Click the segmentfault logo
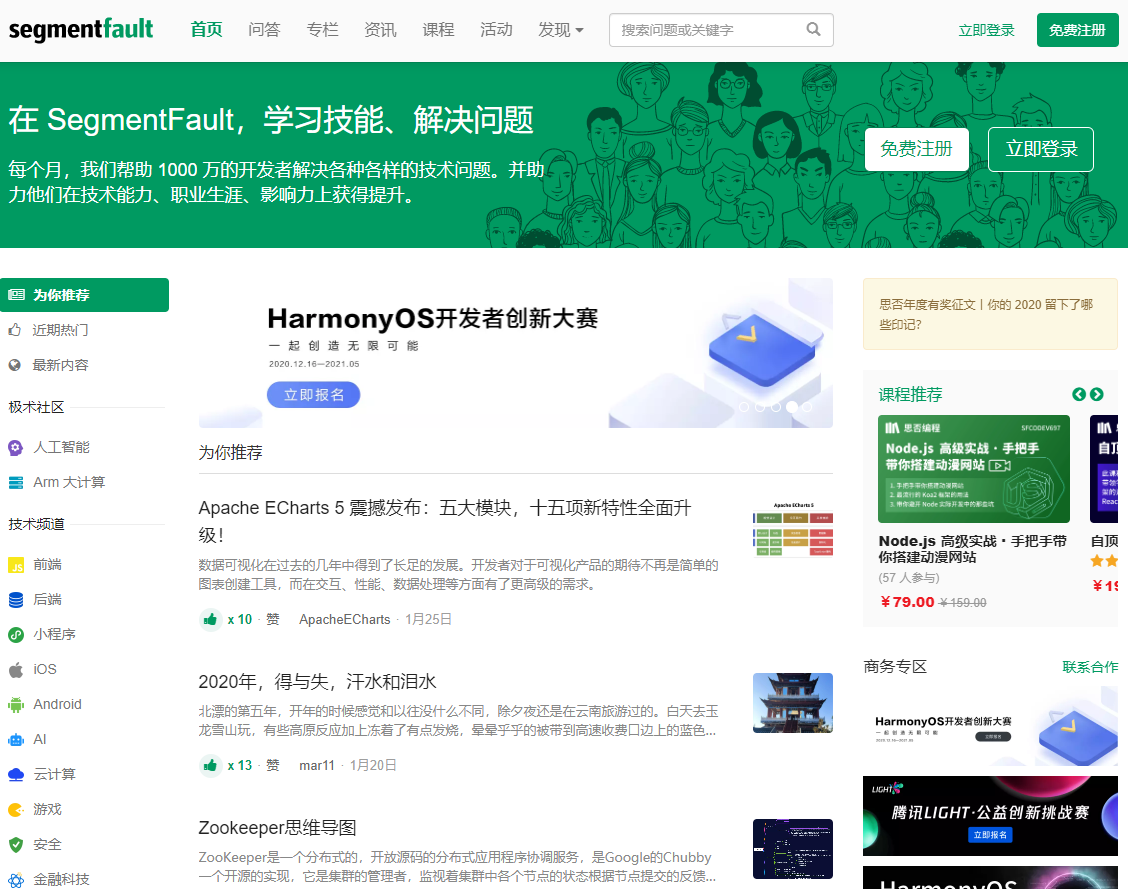 [81, 29]
